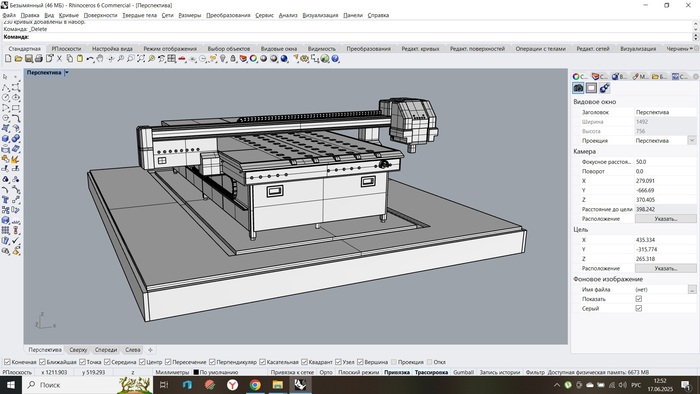Click the wallpaper frame icon in properties panel
Screen dimensions: 700x394
pos(591,88)
